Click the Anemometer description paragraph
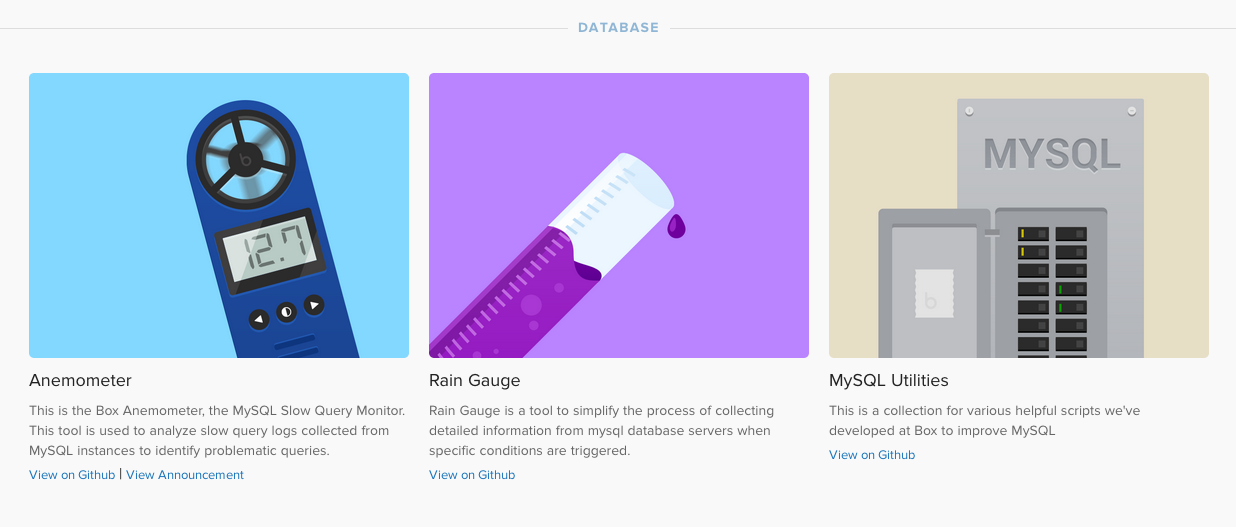The width and height of the screenshot is (1236, 527). 218,431
